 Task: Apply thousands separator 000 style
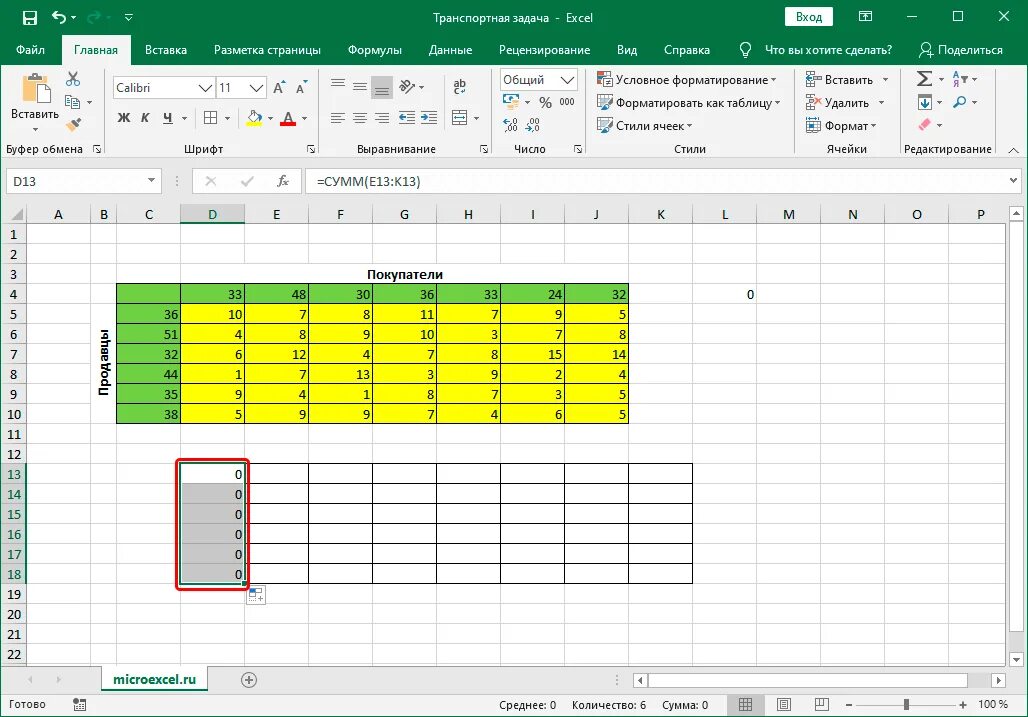tap(567, 102)
